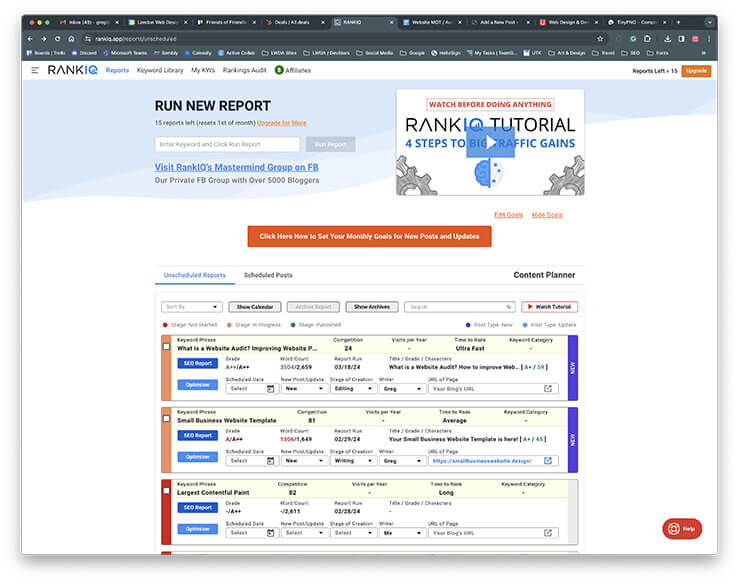
Task: Select the Largest Contentful Paint checkbox
Action: click(x=166, y=491)
